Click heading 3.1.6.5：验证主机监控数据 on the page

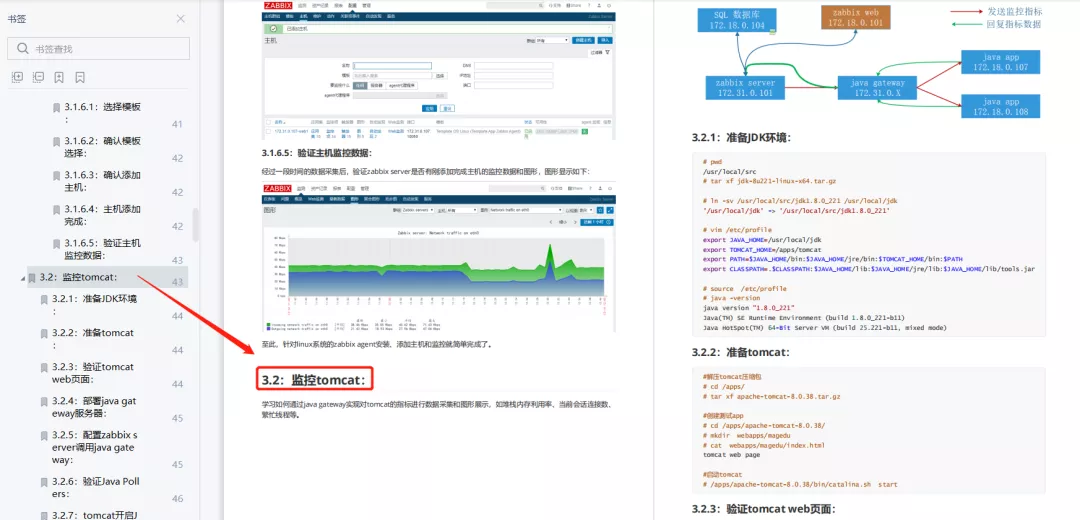click(x=316, y=153)
